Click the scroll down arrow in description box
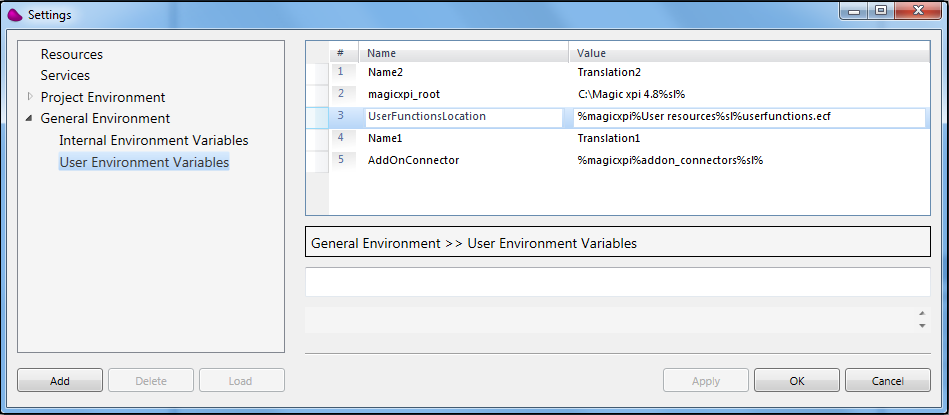 click(922, 326)
